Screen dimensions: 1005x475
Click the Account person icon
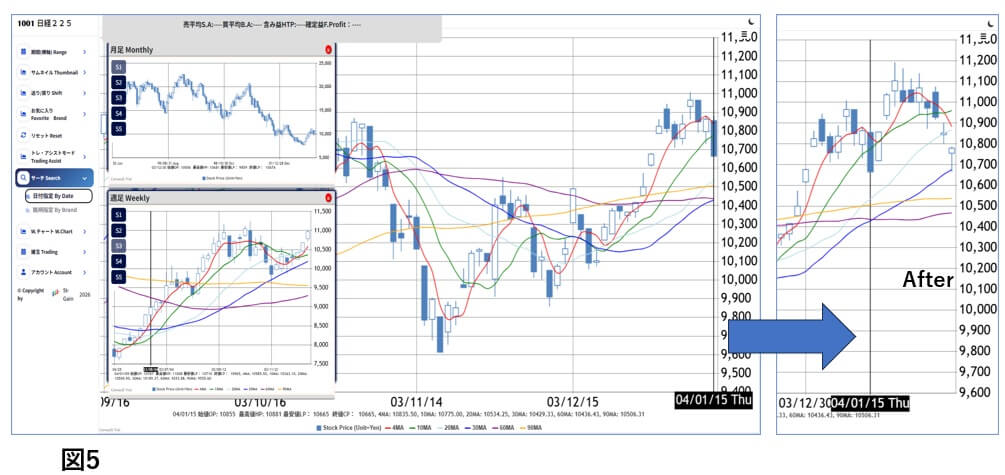pos(24,272)
